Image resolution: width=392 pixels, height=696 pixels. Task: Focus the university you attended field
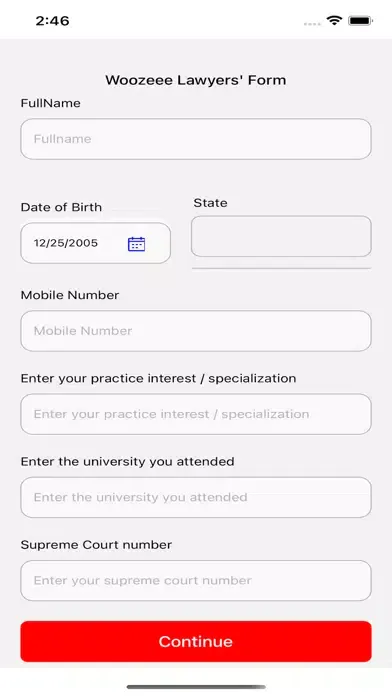[196, 497]
